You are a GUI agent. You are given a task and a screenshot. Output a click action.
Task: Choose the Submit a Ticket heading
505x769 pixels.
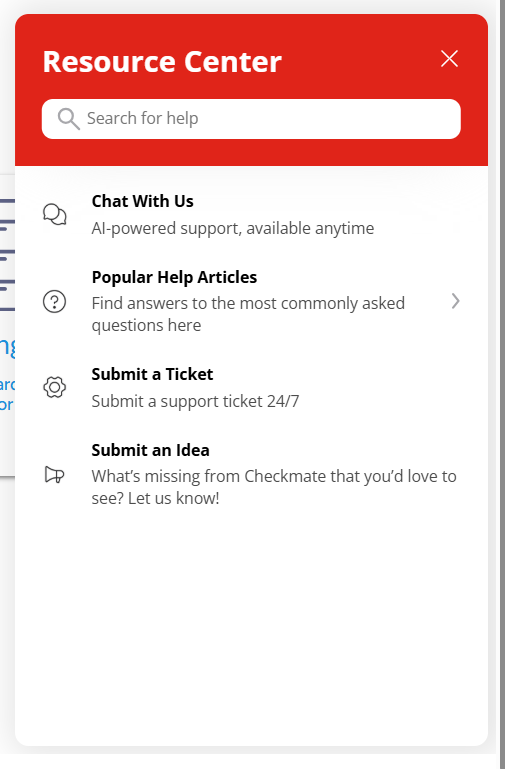point(152,374)
